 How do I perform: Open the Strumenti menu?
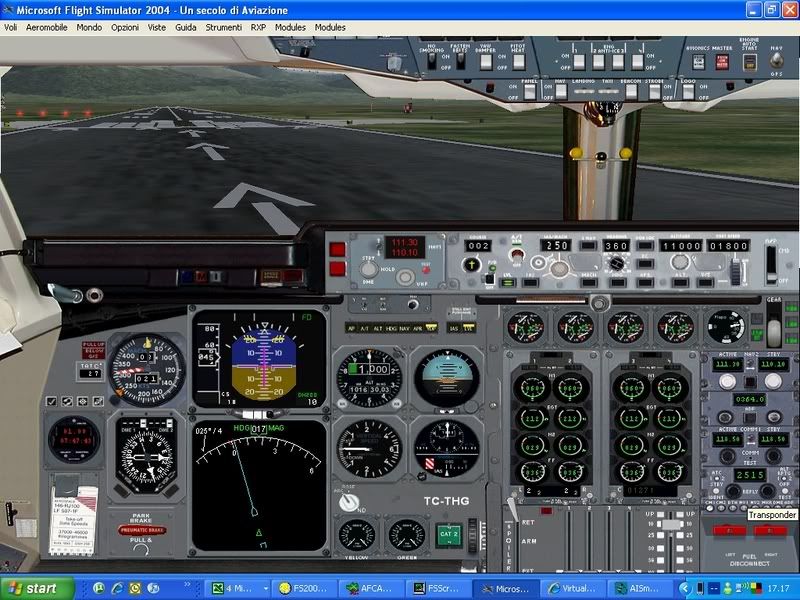223,28
